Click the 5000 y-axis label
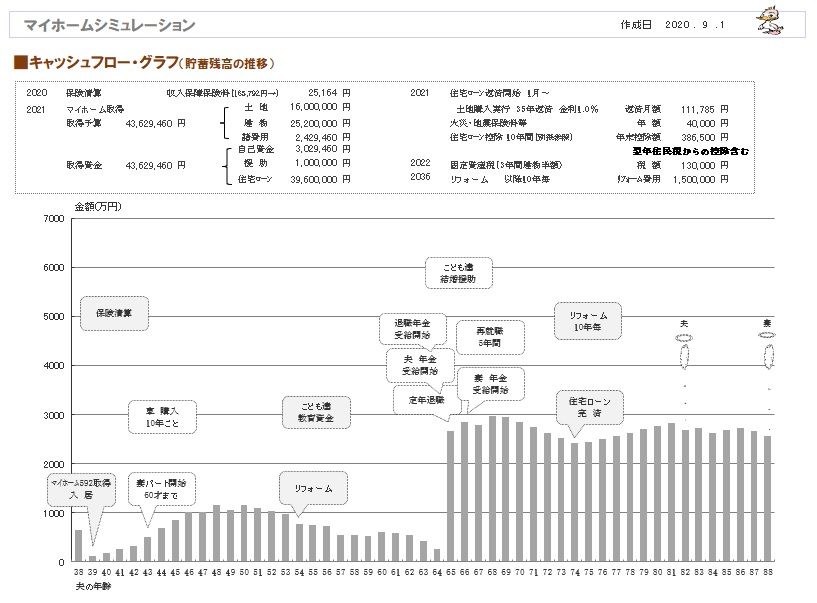This screenshot has height=603, width=817. pos(54,316)
